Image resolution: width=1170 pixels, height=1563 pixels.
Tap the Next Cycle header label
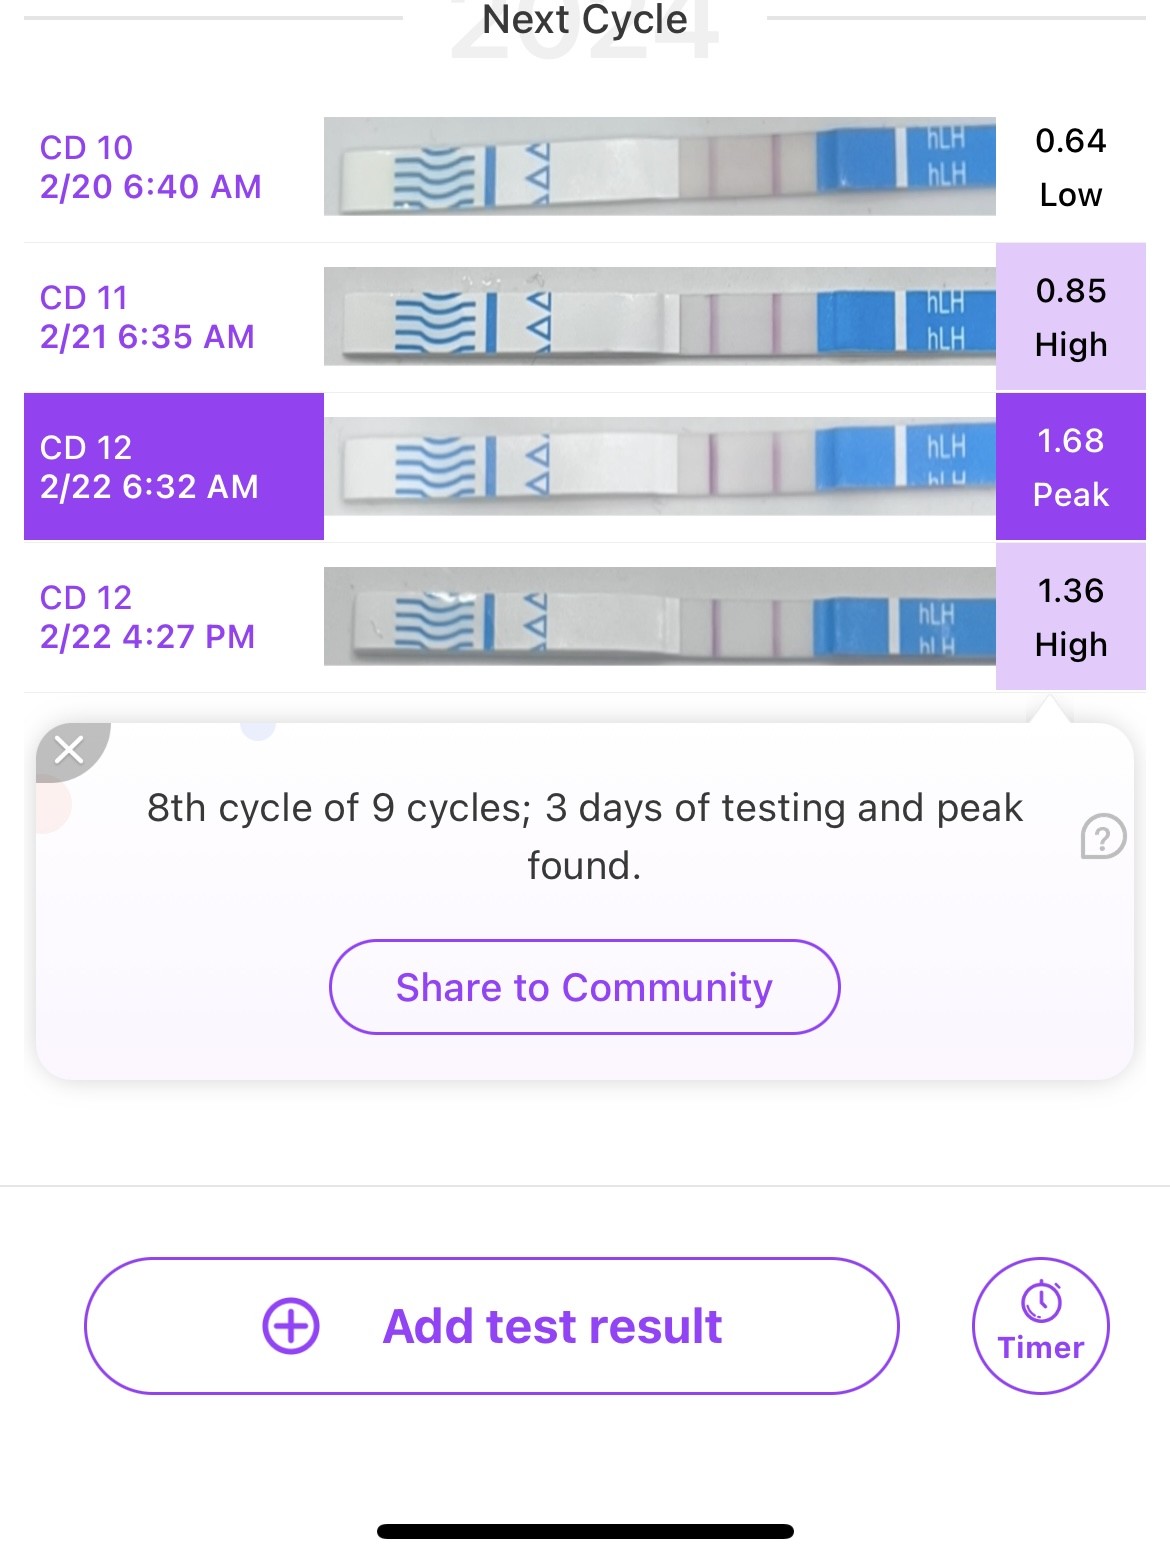click(585, 20)
